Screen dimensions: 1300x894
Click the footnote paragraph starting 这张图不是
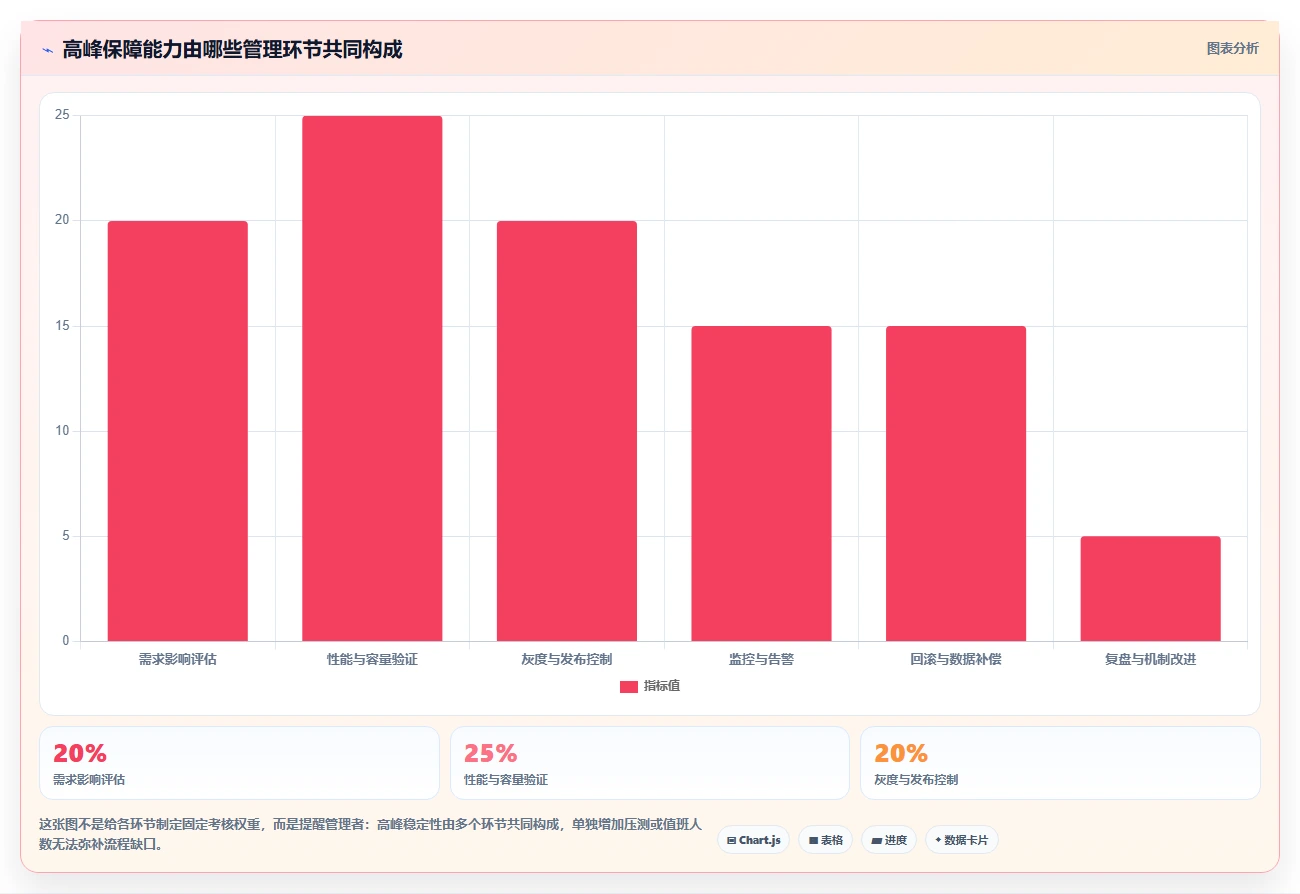370,834
